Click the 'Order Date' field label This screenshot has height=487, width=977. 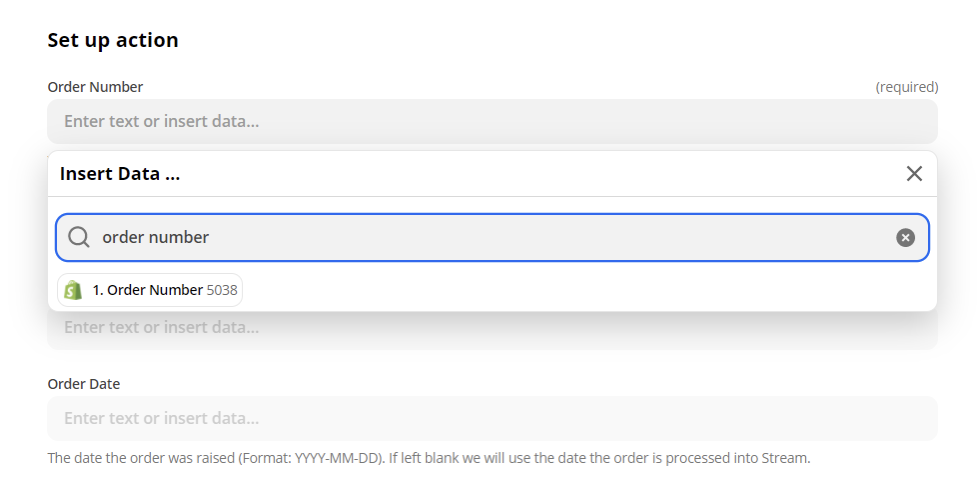click(x=84, y=384)
